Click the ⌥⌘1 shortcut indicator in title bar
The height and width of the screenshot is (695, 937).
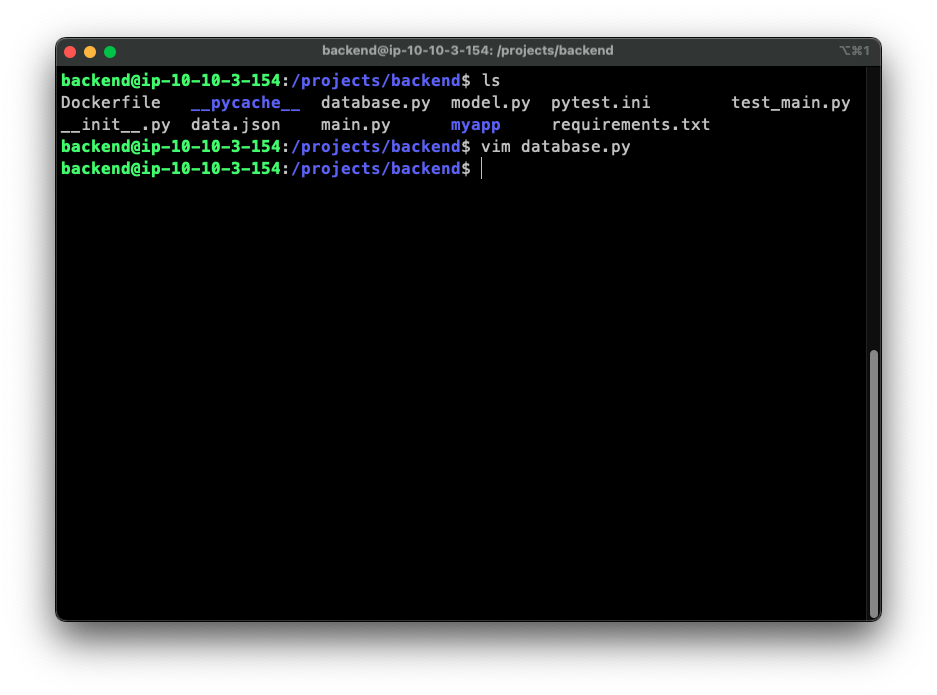click(854, 50)
